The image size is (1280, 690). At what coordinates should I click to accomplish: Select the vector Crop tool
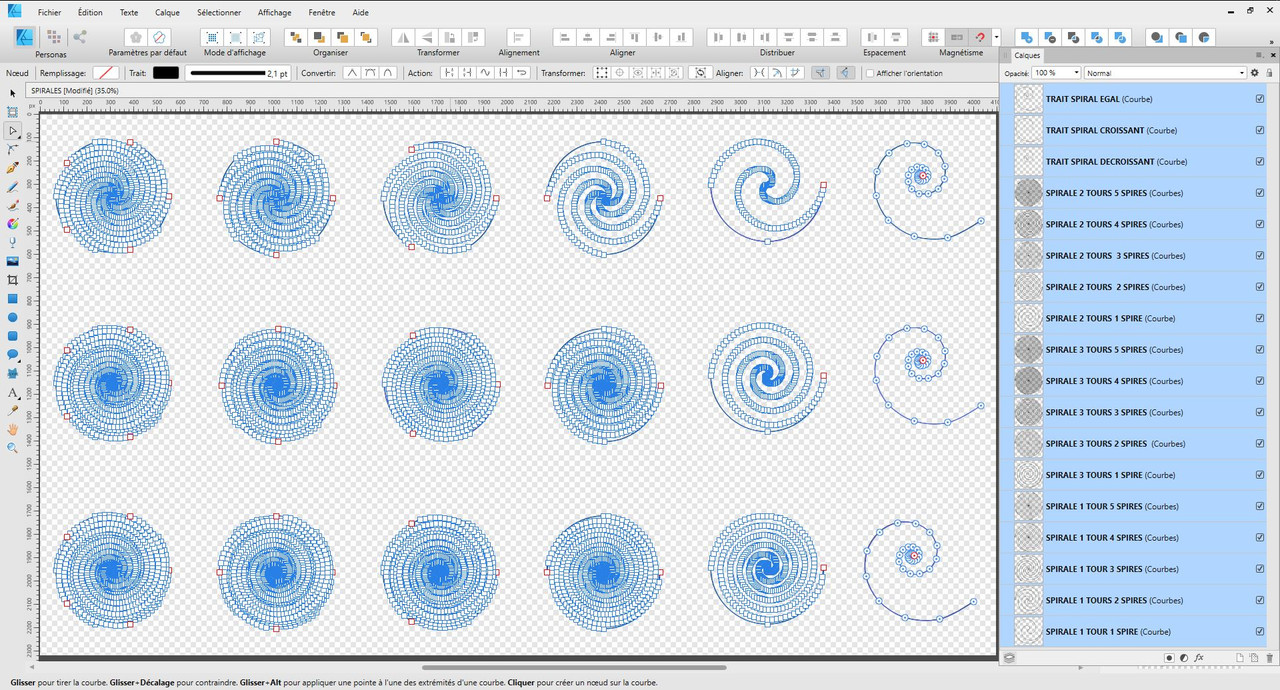point(13,279)
